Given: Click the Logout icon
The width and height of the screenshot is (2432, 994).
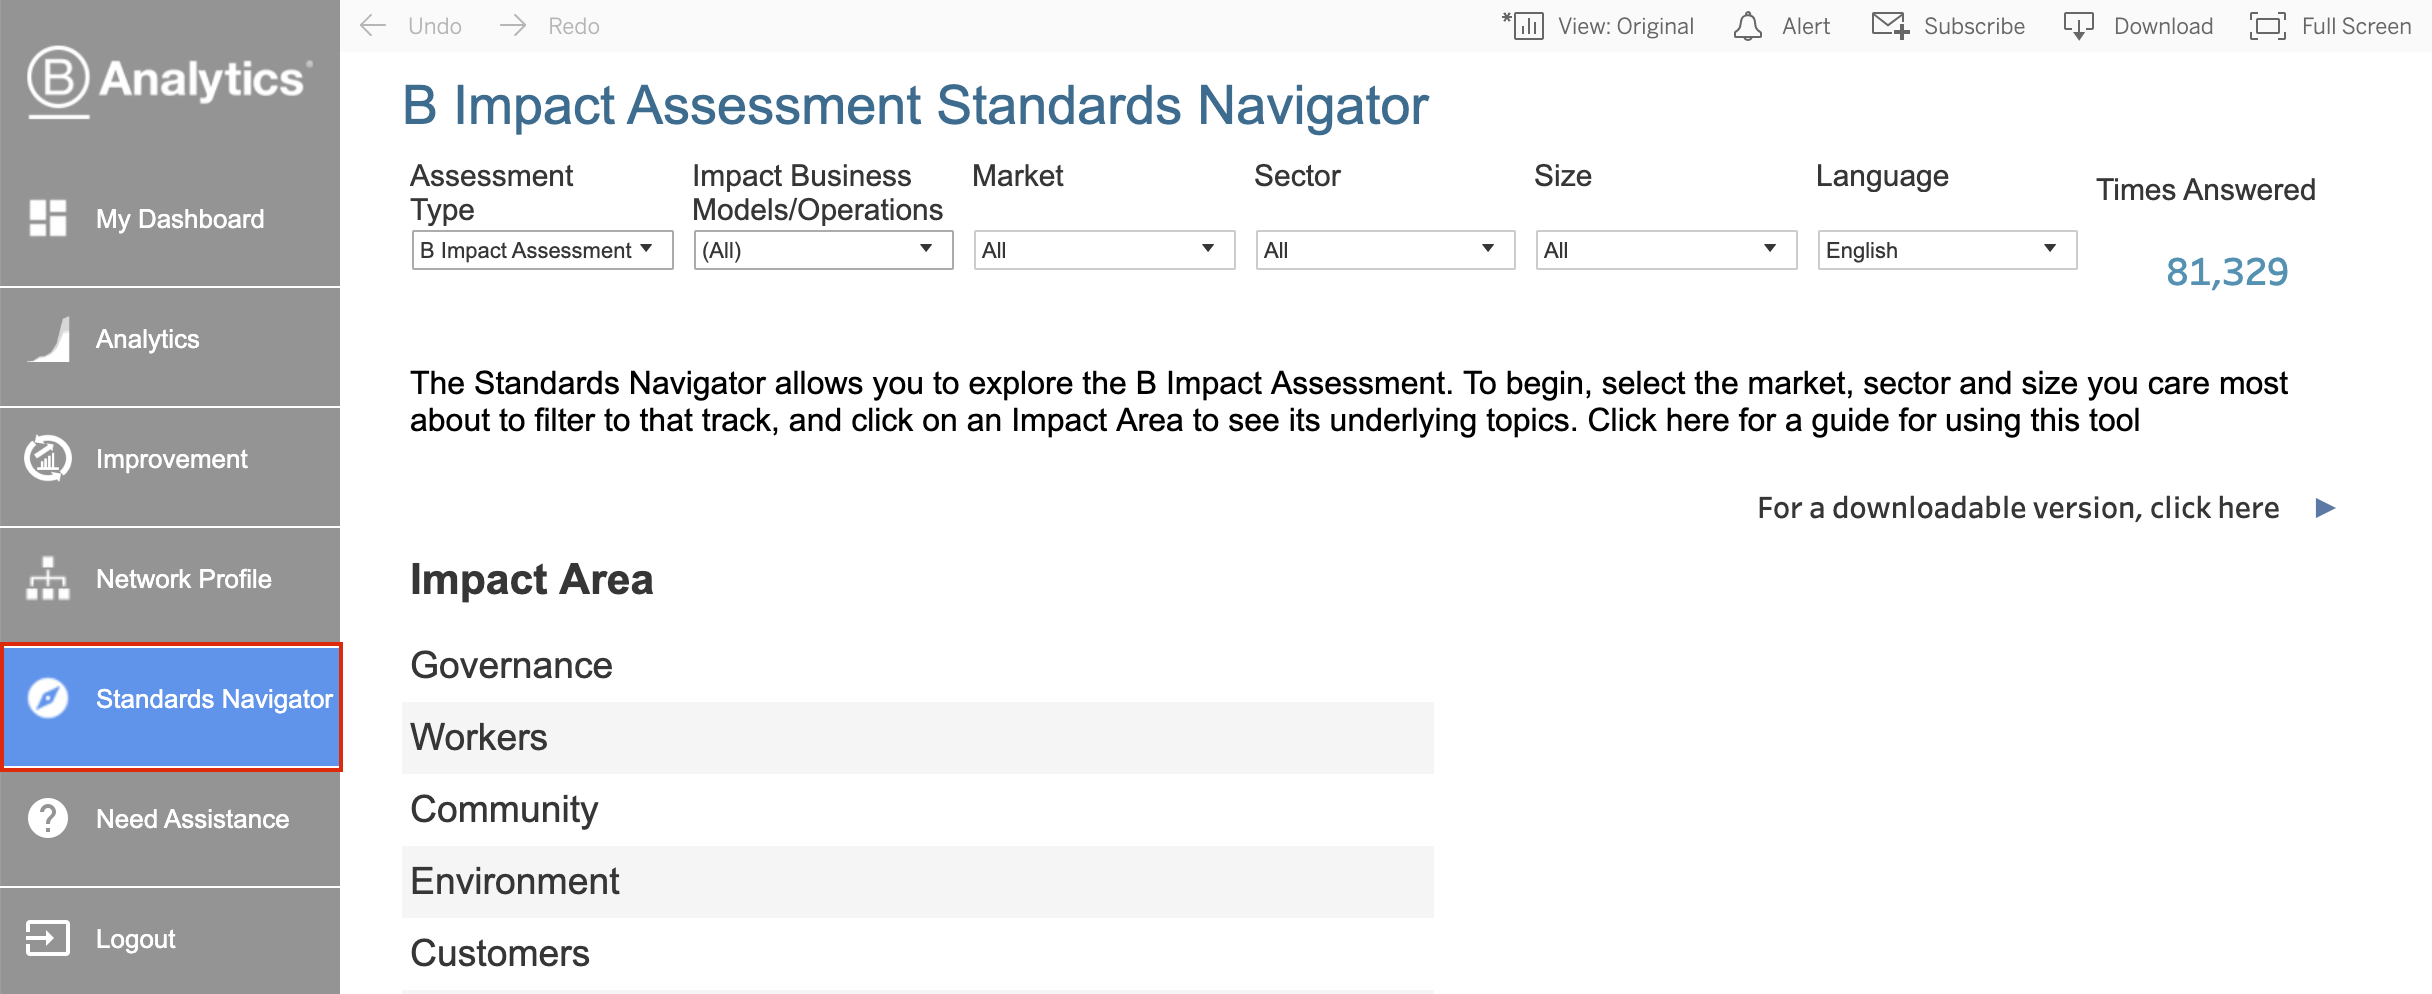Looking at the screenshot, I should (48, 939).
